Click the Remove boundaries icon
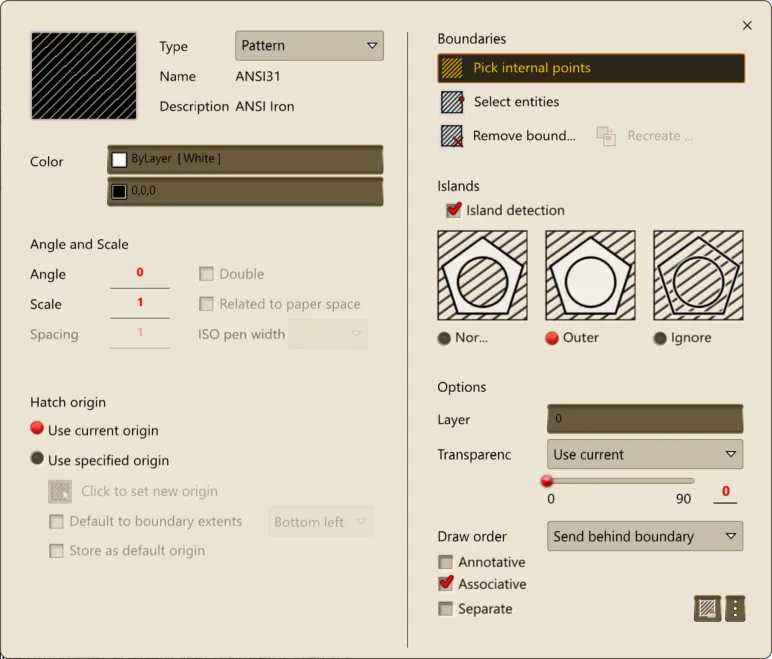 pos(453,136)
